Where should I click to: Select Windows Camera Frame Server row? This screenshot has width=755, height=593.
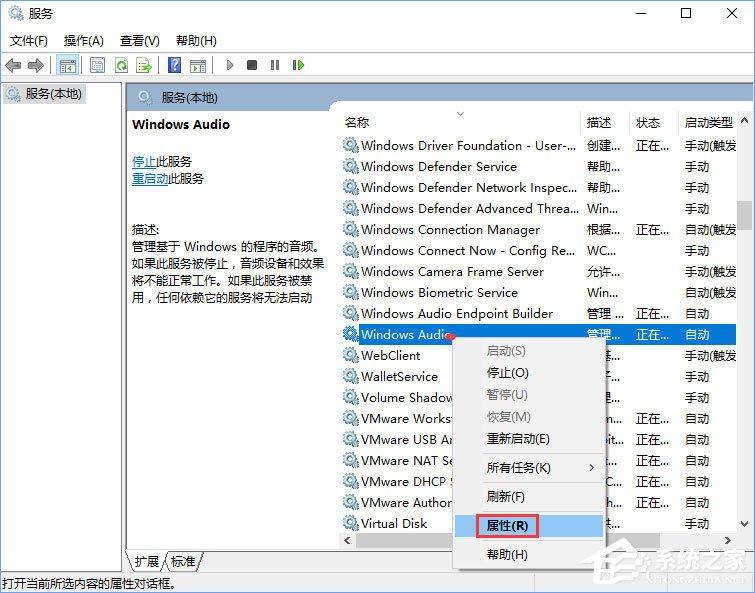coord(538,271)
